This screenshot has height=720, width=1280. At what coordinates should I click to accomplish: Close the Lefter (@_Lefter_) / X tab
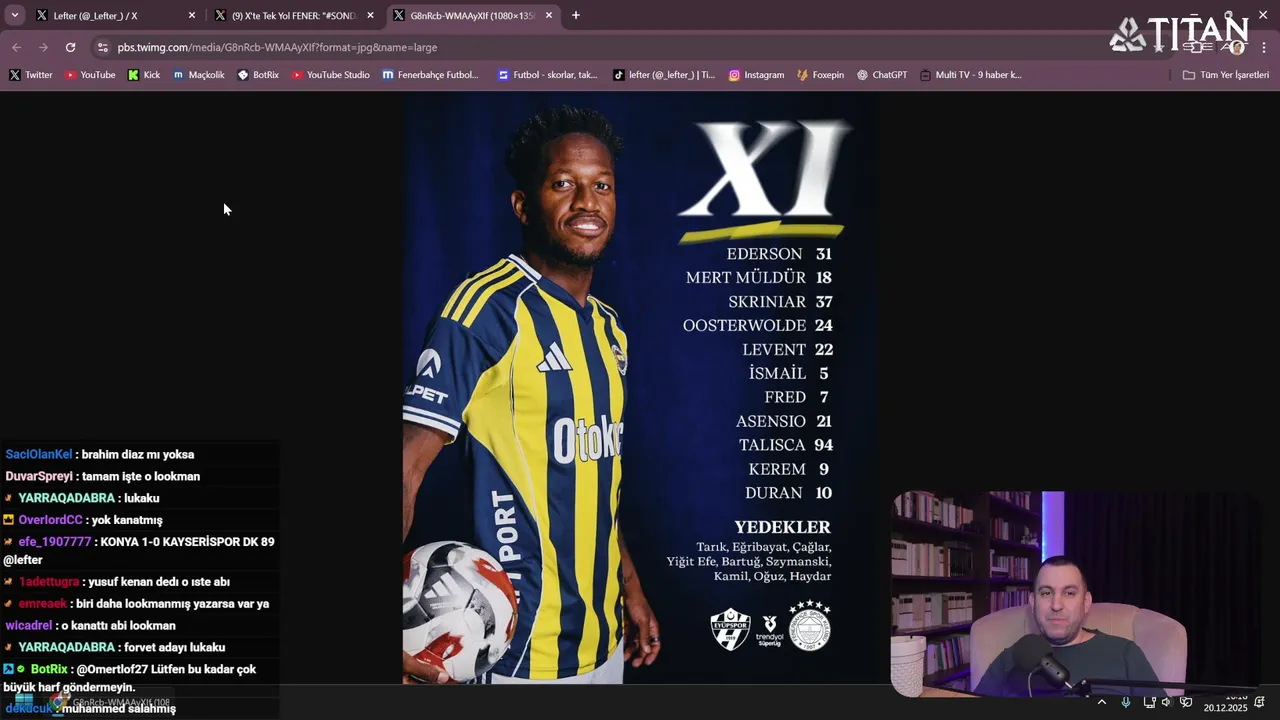click(x=192, y=16)
